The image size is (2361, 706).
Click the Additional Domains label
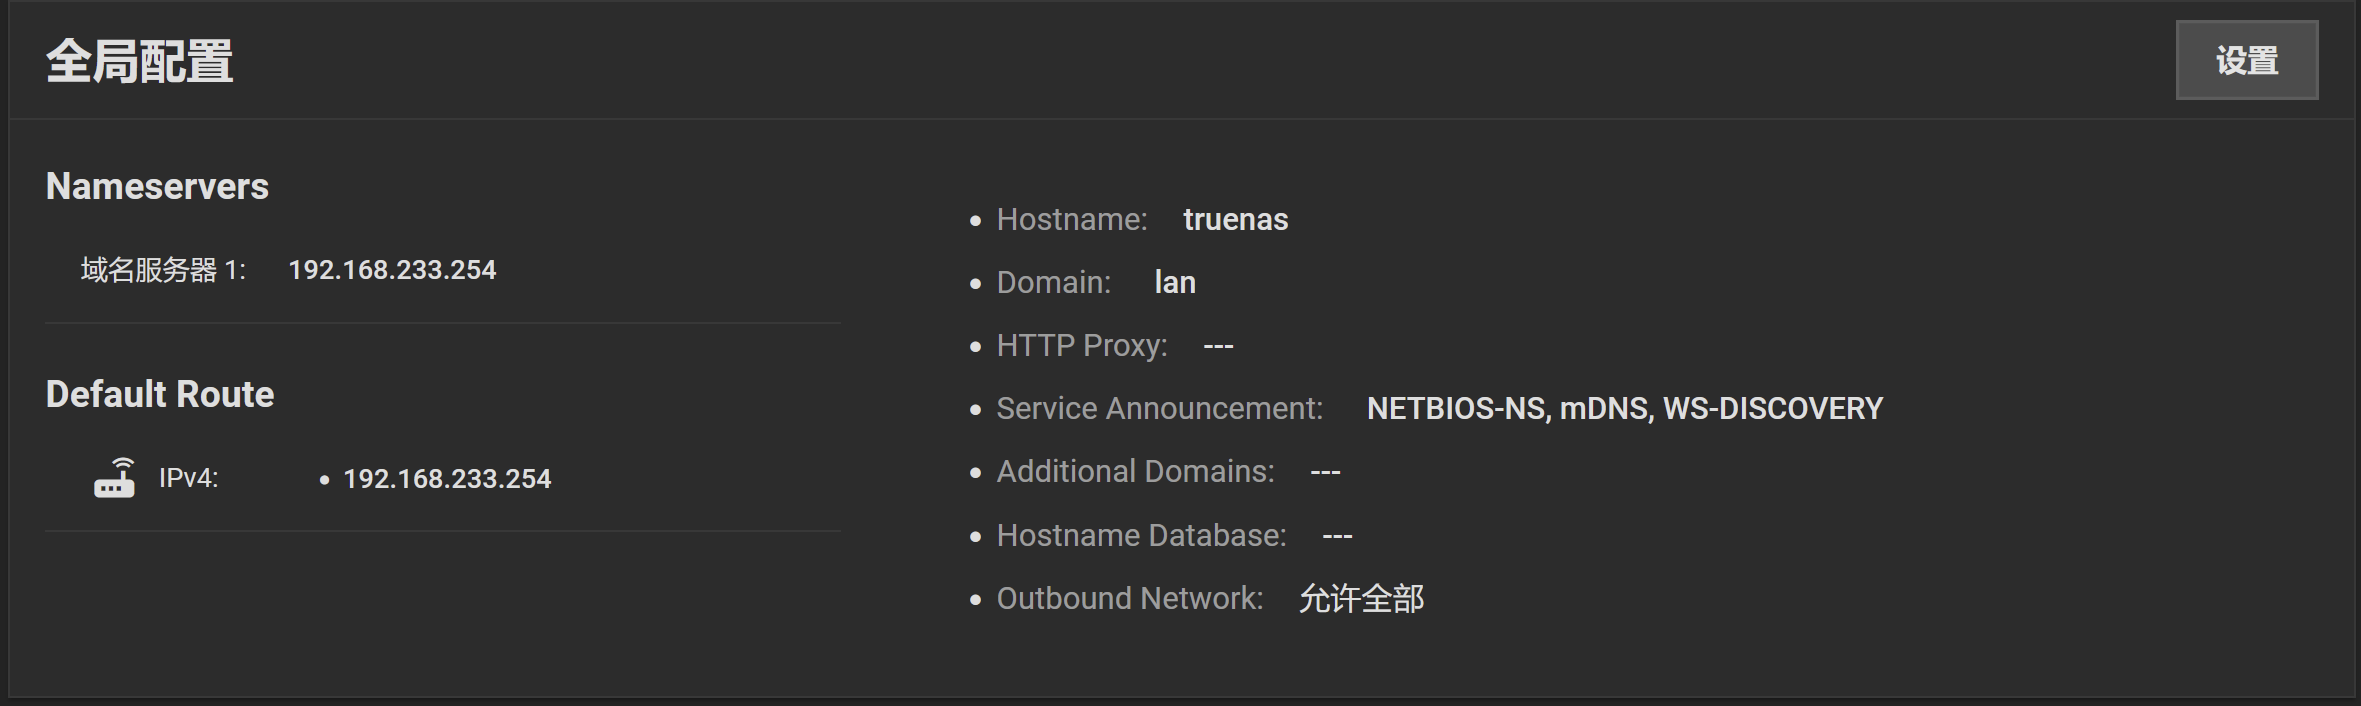click(x=1136, y=472)
